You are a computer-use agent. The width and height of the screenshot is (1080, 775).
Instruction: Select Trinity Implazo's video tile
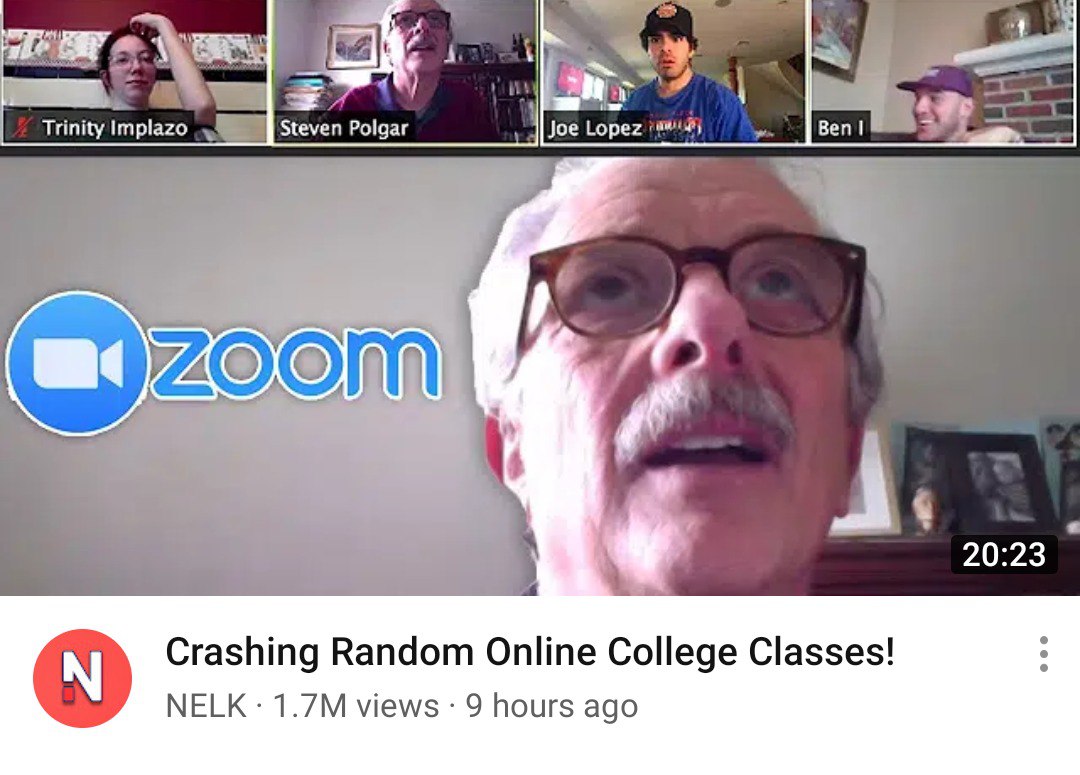pos(135,72)
